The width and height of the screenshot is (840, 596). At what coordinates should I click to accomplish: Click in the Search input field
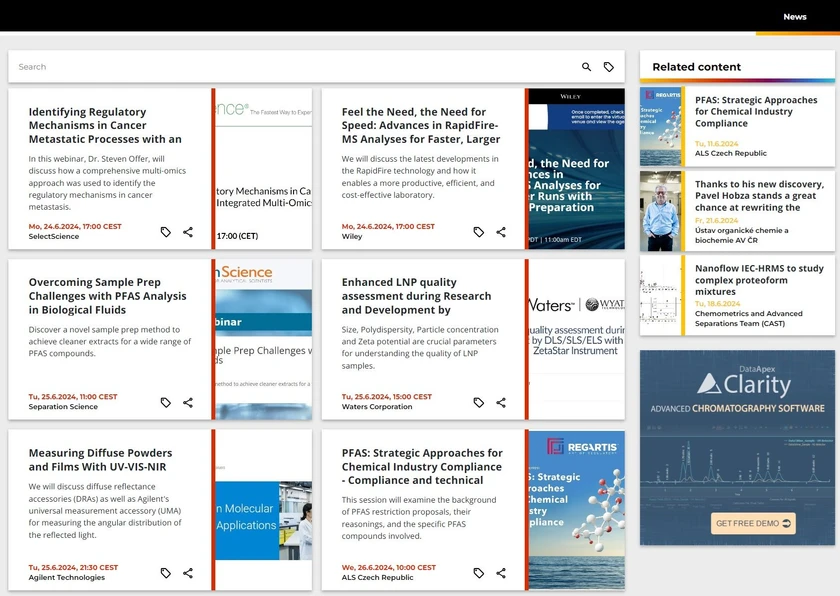[x=290, y=67]
